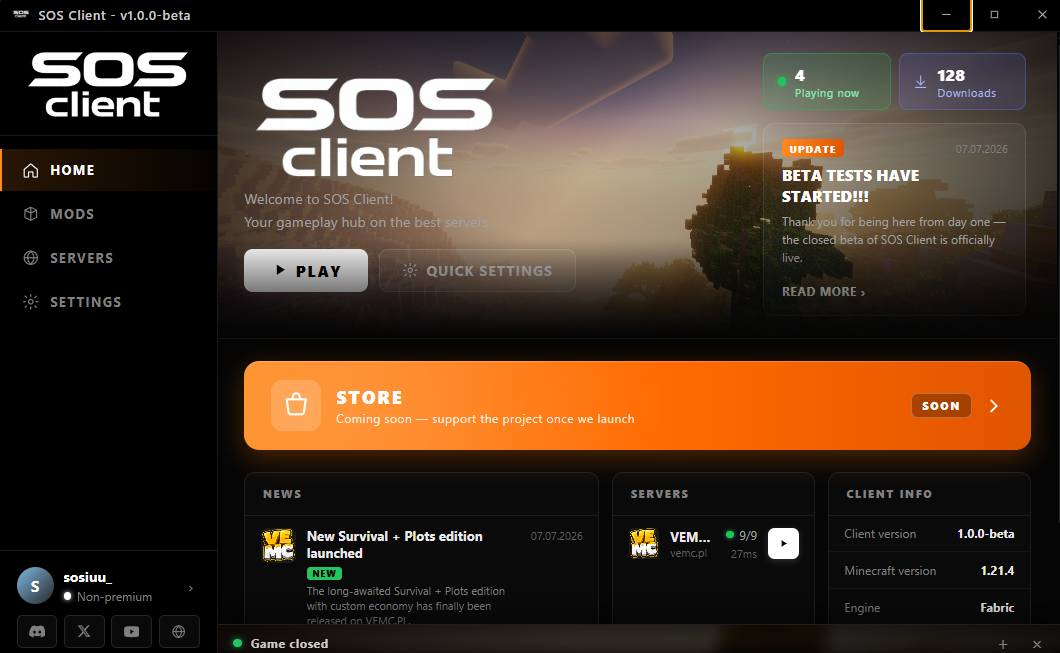Open the SETTINGS section
This screenshot has width=1060, height=653.
[x=109, y=302]
